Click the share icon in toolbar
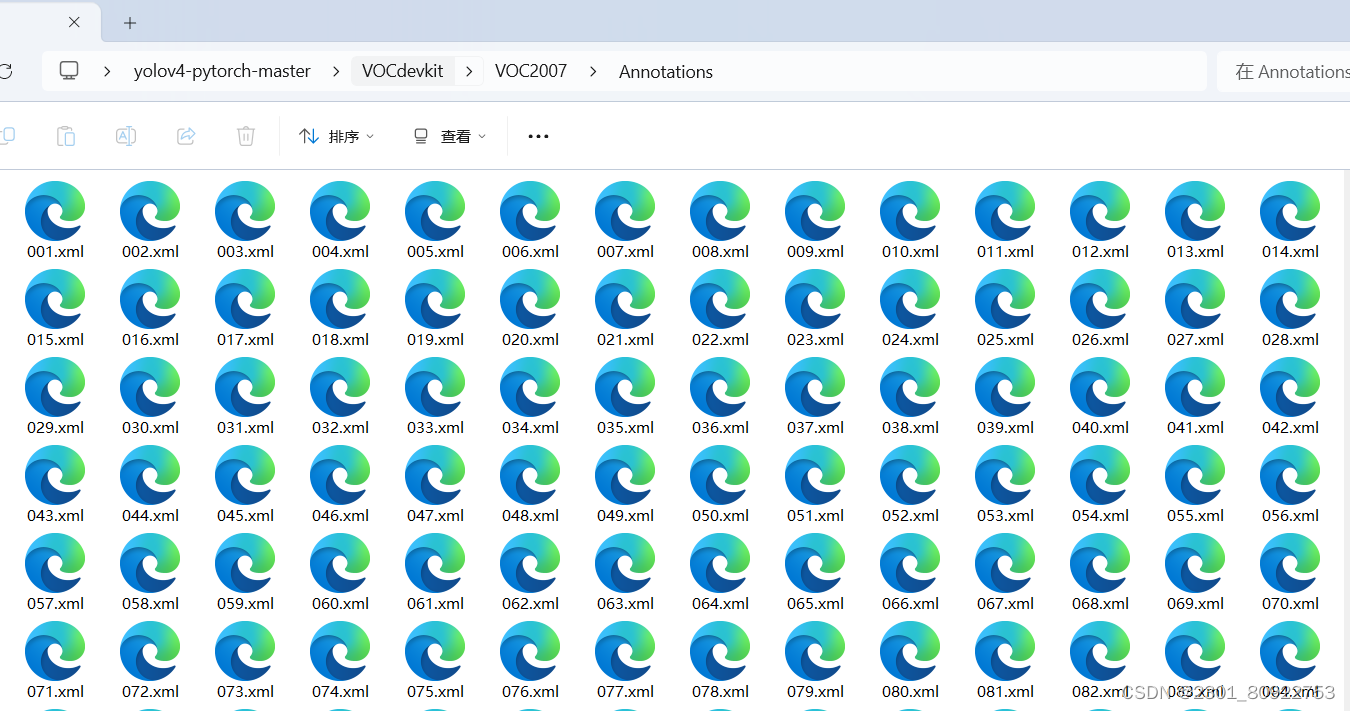 click(186, 136)
